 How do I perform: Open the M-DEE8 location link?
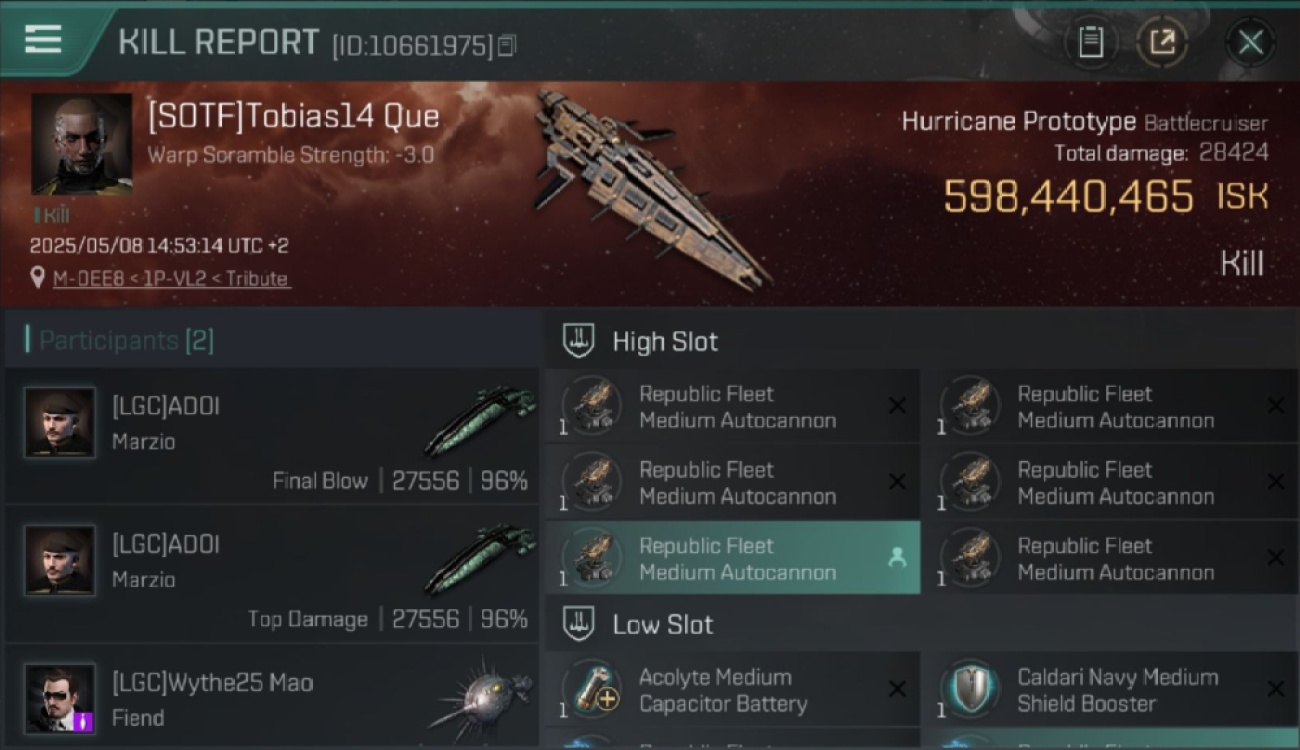[x=171, y=278]
